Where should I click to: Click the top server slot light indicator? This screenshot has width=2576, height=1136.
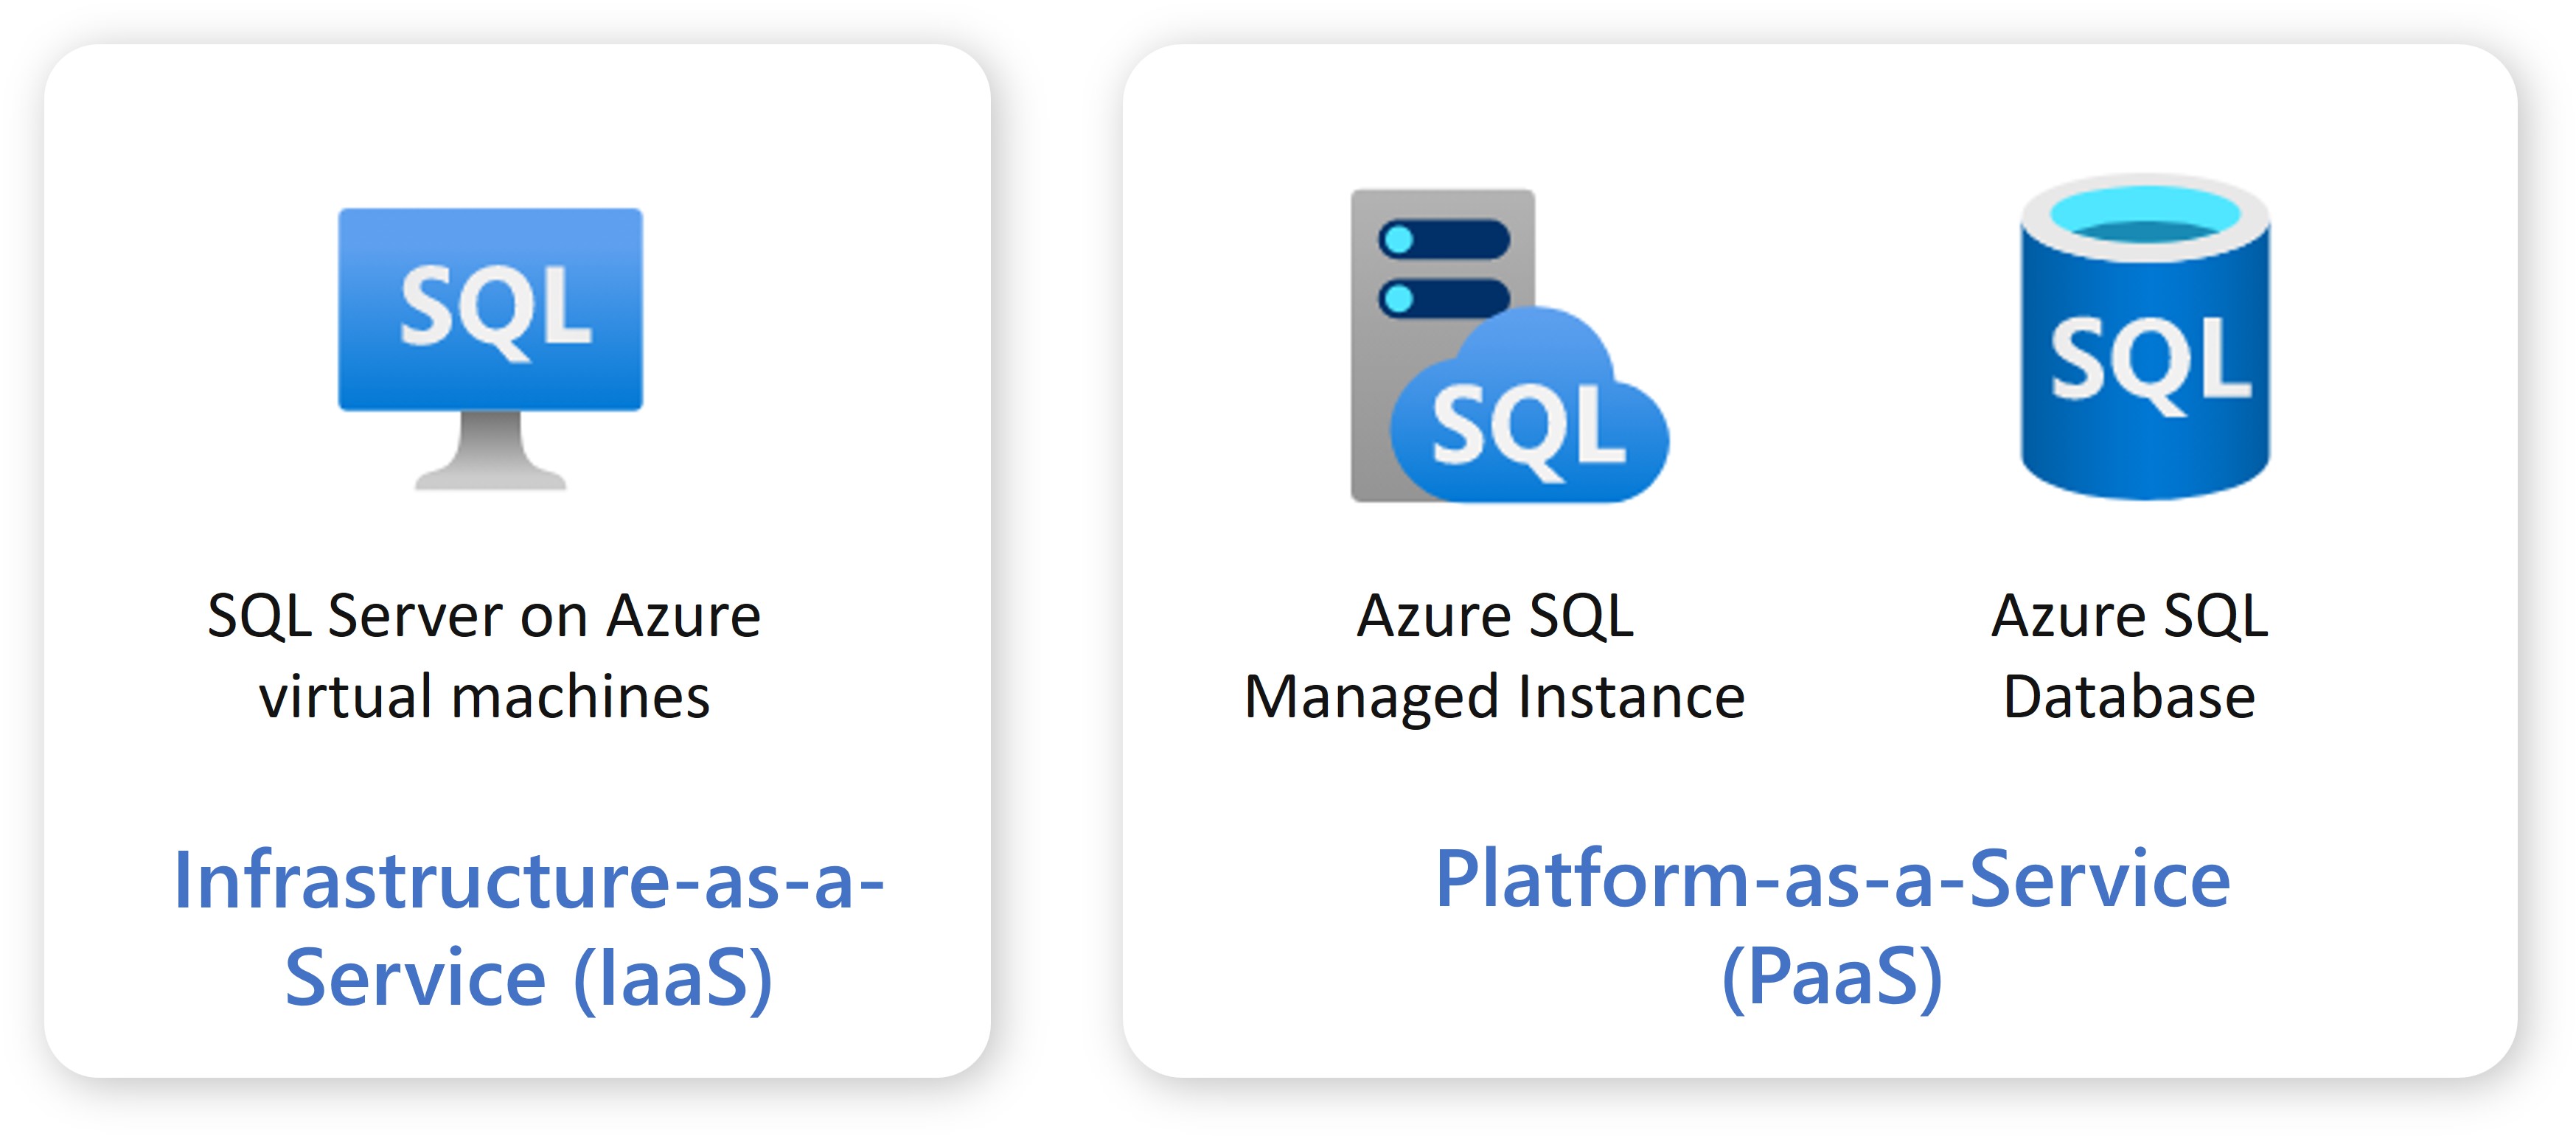(1398, 240)
